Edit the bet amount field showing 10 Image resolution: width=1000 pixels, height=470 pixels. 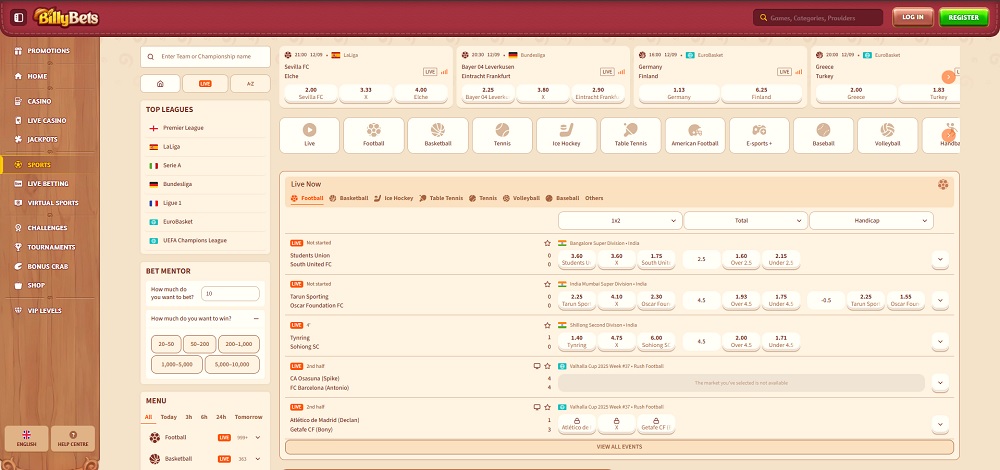tap(230, 293)
